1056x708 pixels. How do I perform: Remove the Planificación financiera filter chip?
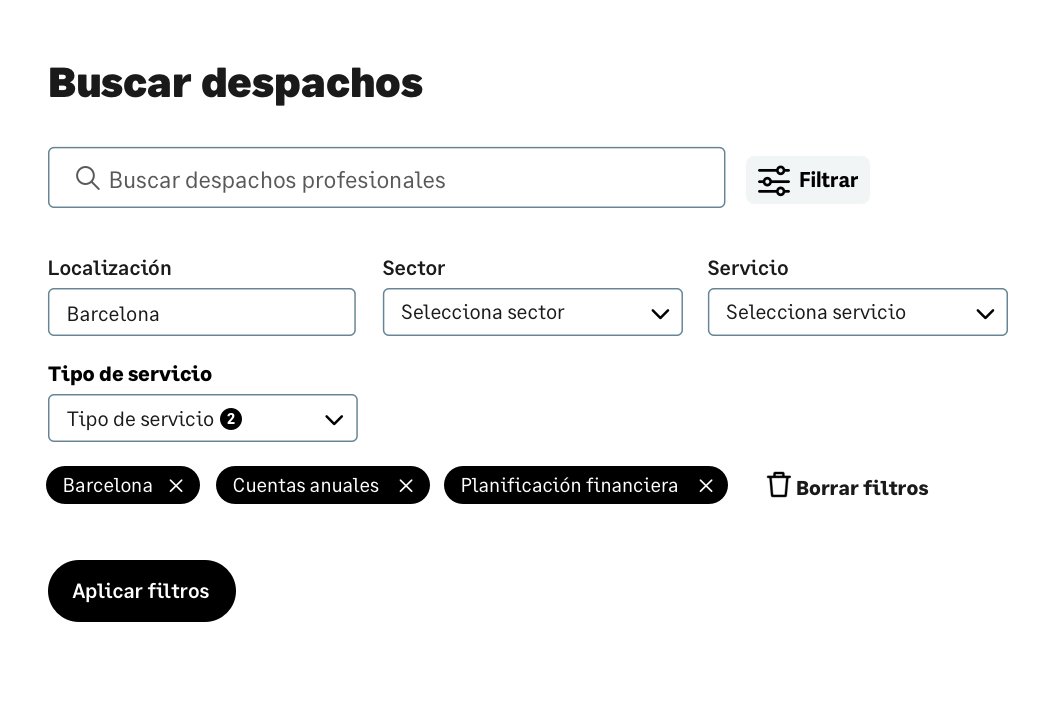coord(706,485)
